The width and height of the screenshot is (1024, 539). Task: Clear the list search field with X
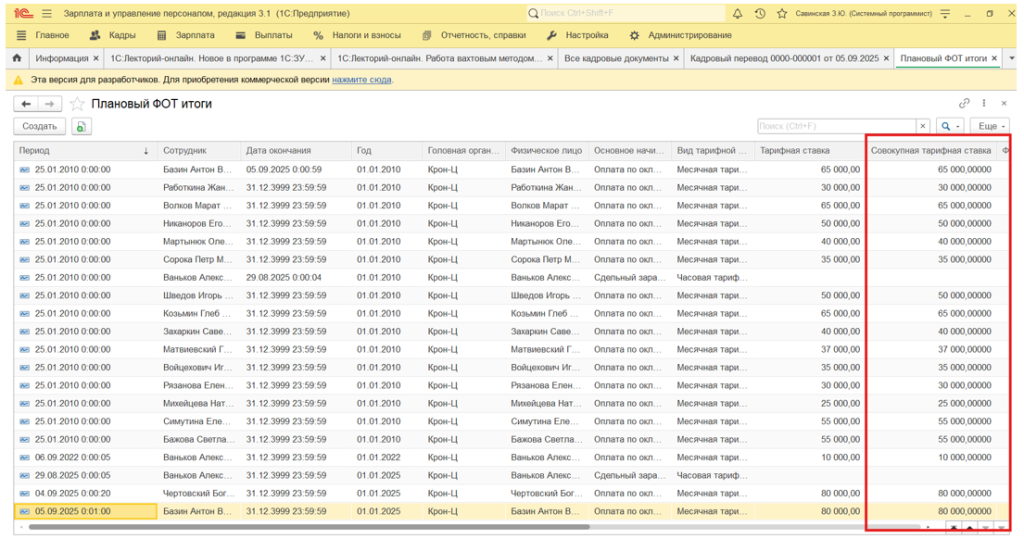tap(923, 126)
